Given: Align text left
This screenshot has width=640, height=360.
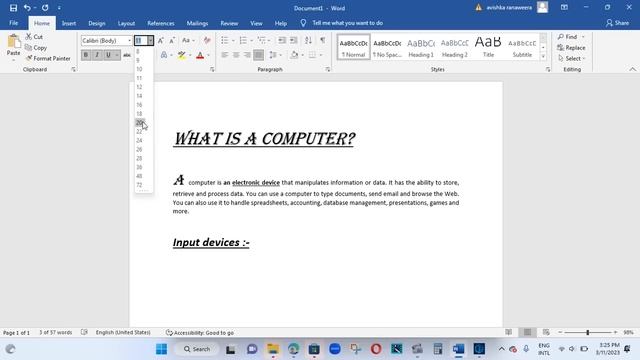Looking at the screenshot, I should tap(225, 55).
